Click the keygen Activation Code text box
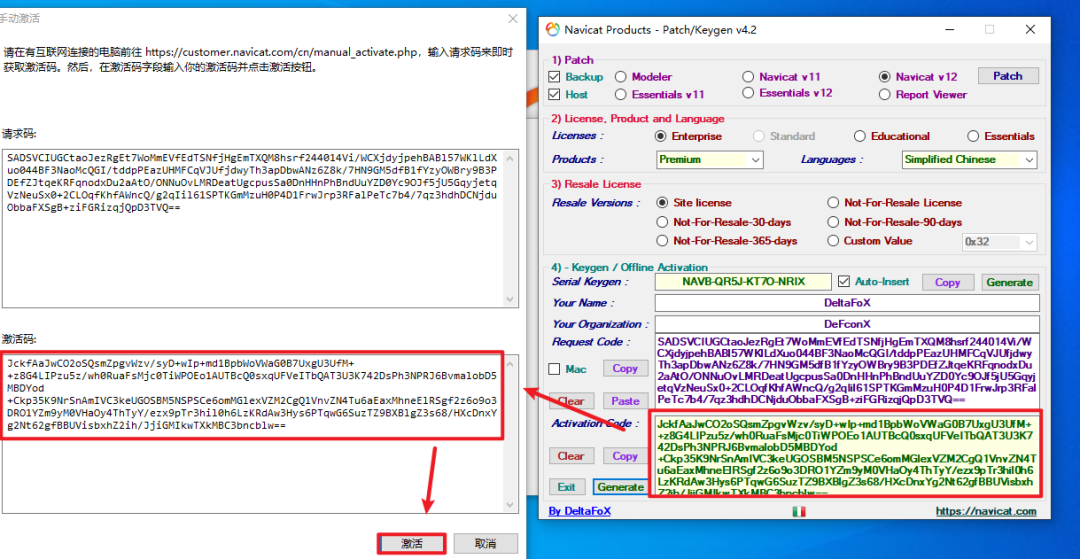The height and width of the screenshot is (559, 1080). [x=846, y=454]
